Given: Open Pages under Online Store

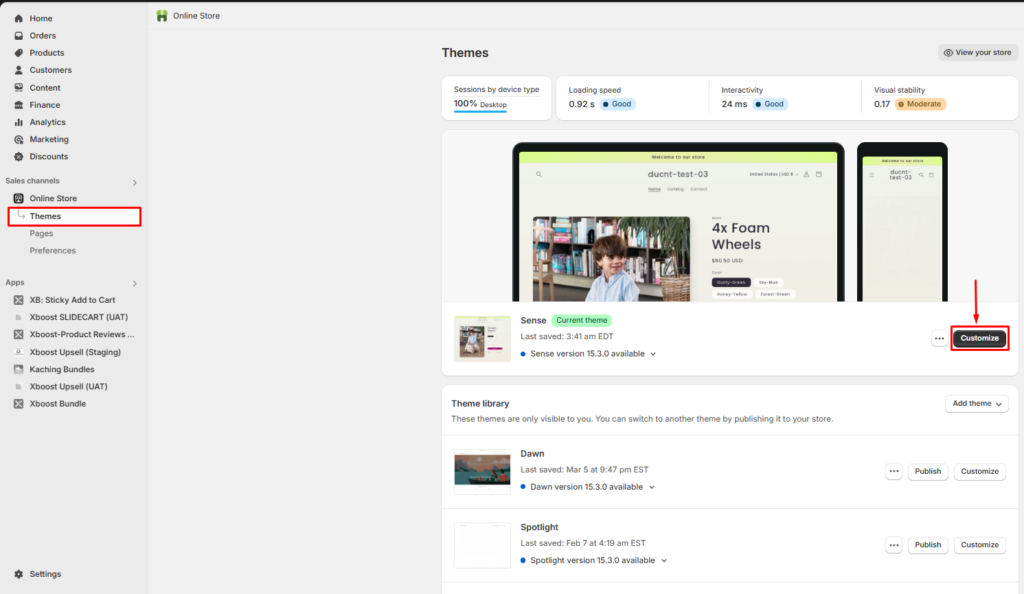Looking at the screenshot, I should click(41, 233).
